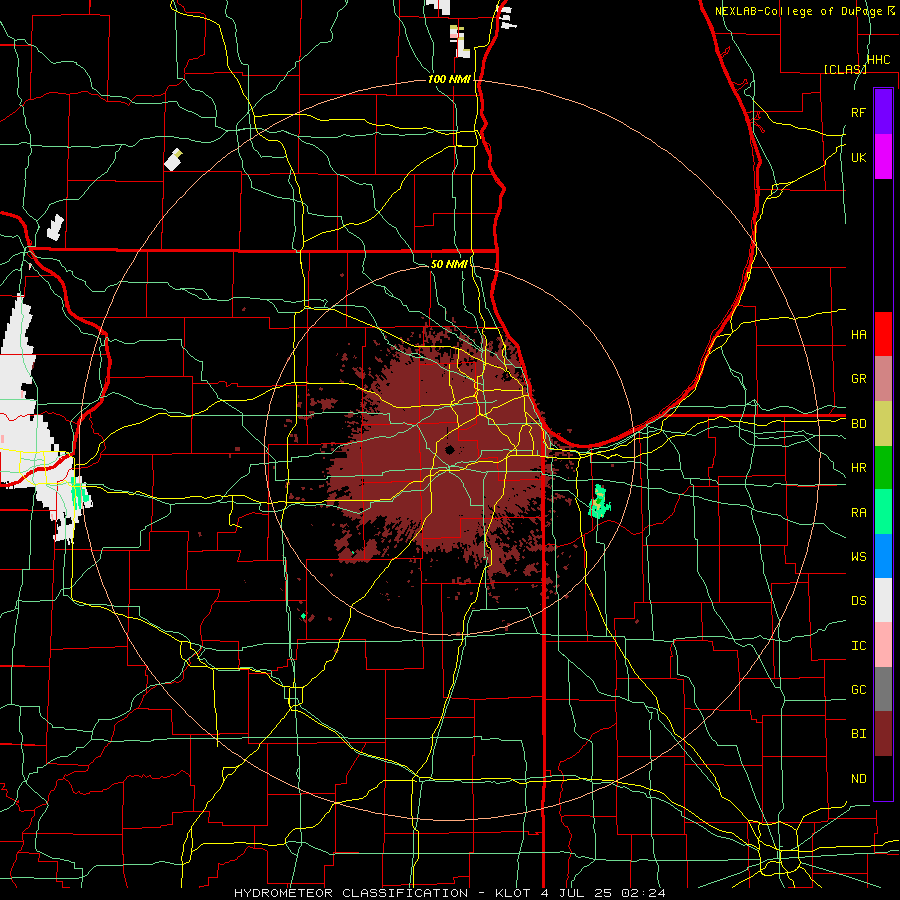Pick the RA light green legend swatch
This screenshot has height=900, width=900.
(883, 512)
